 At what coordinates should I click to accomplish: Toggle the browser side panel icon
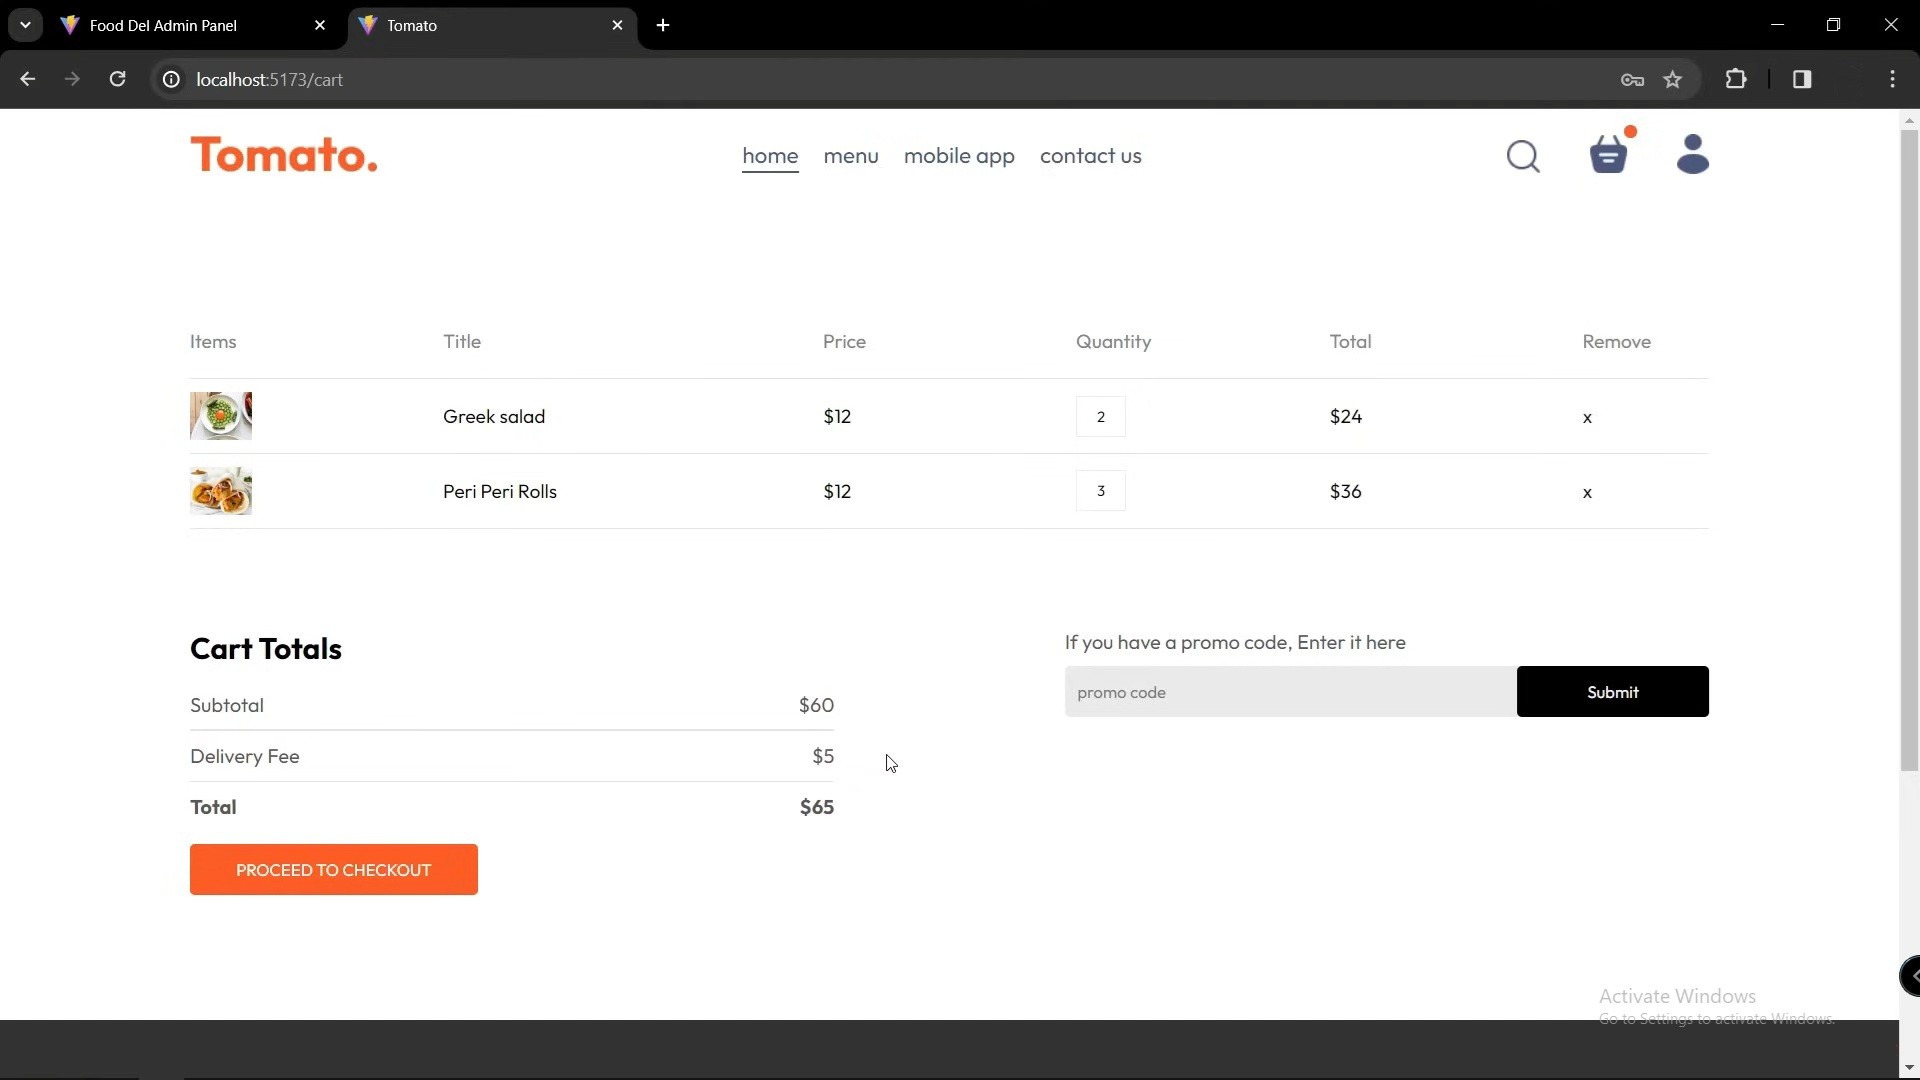point(1802,80)
